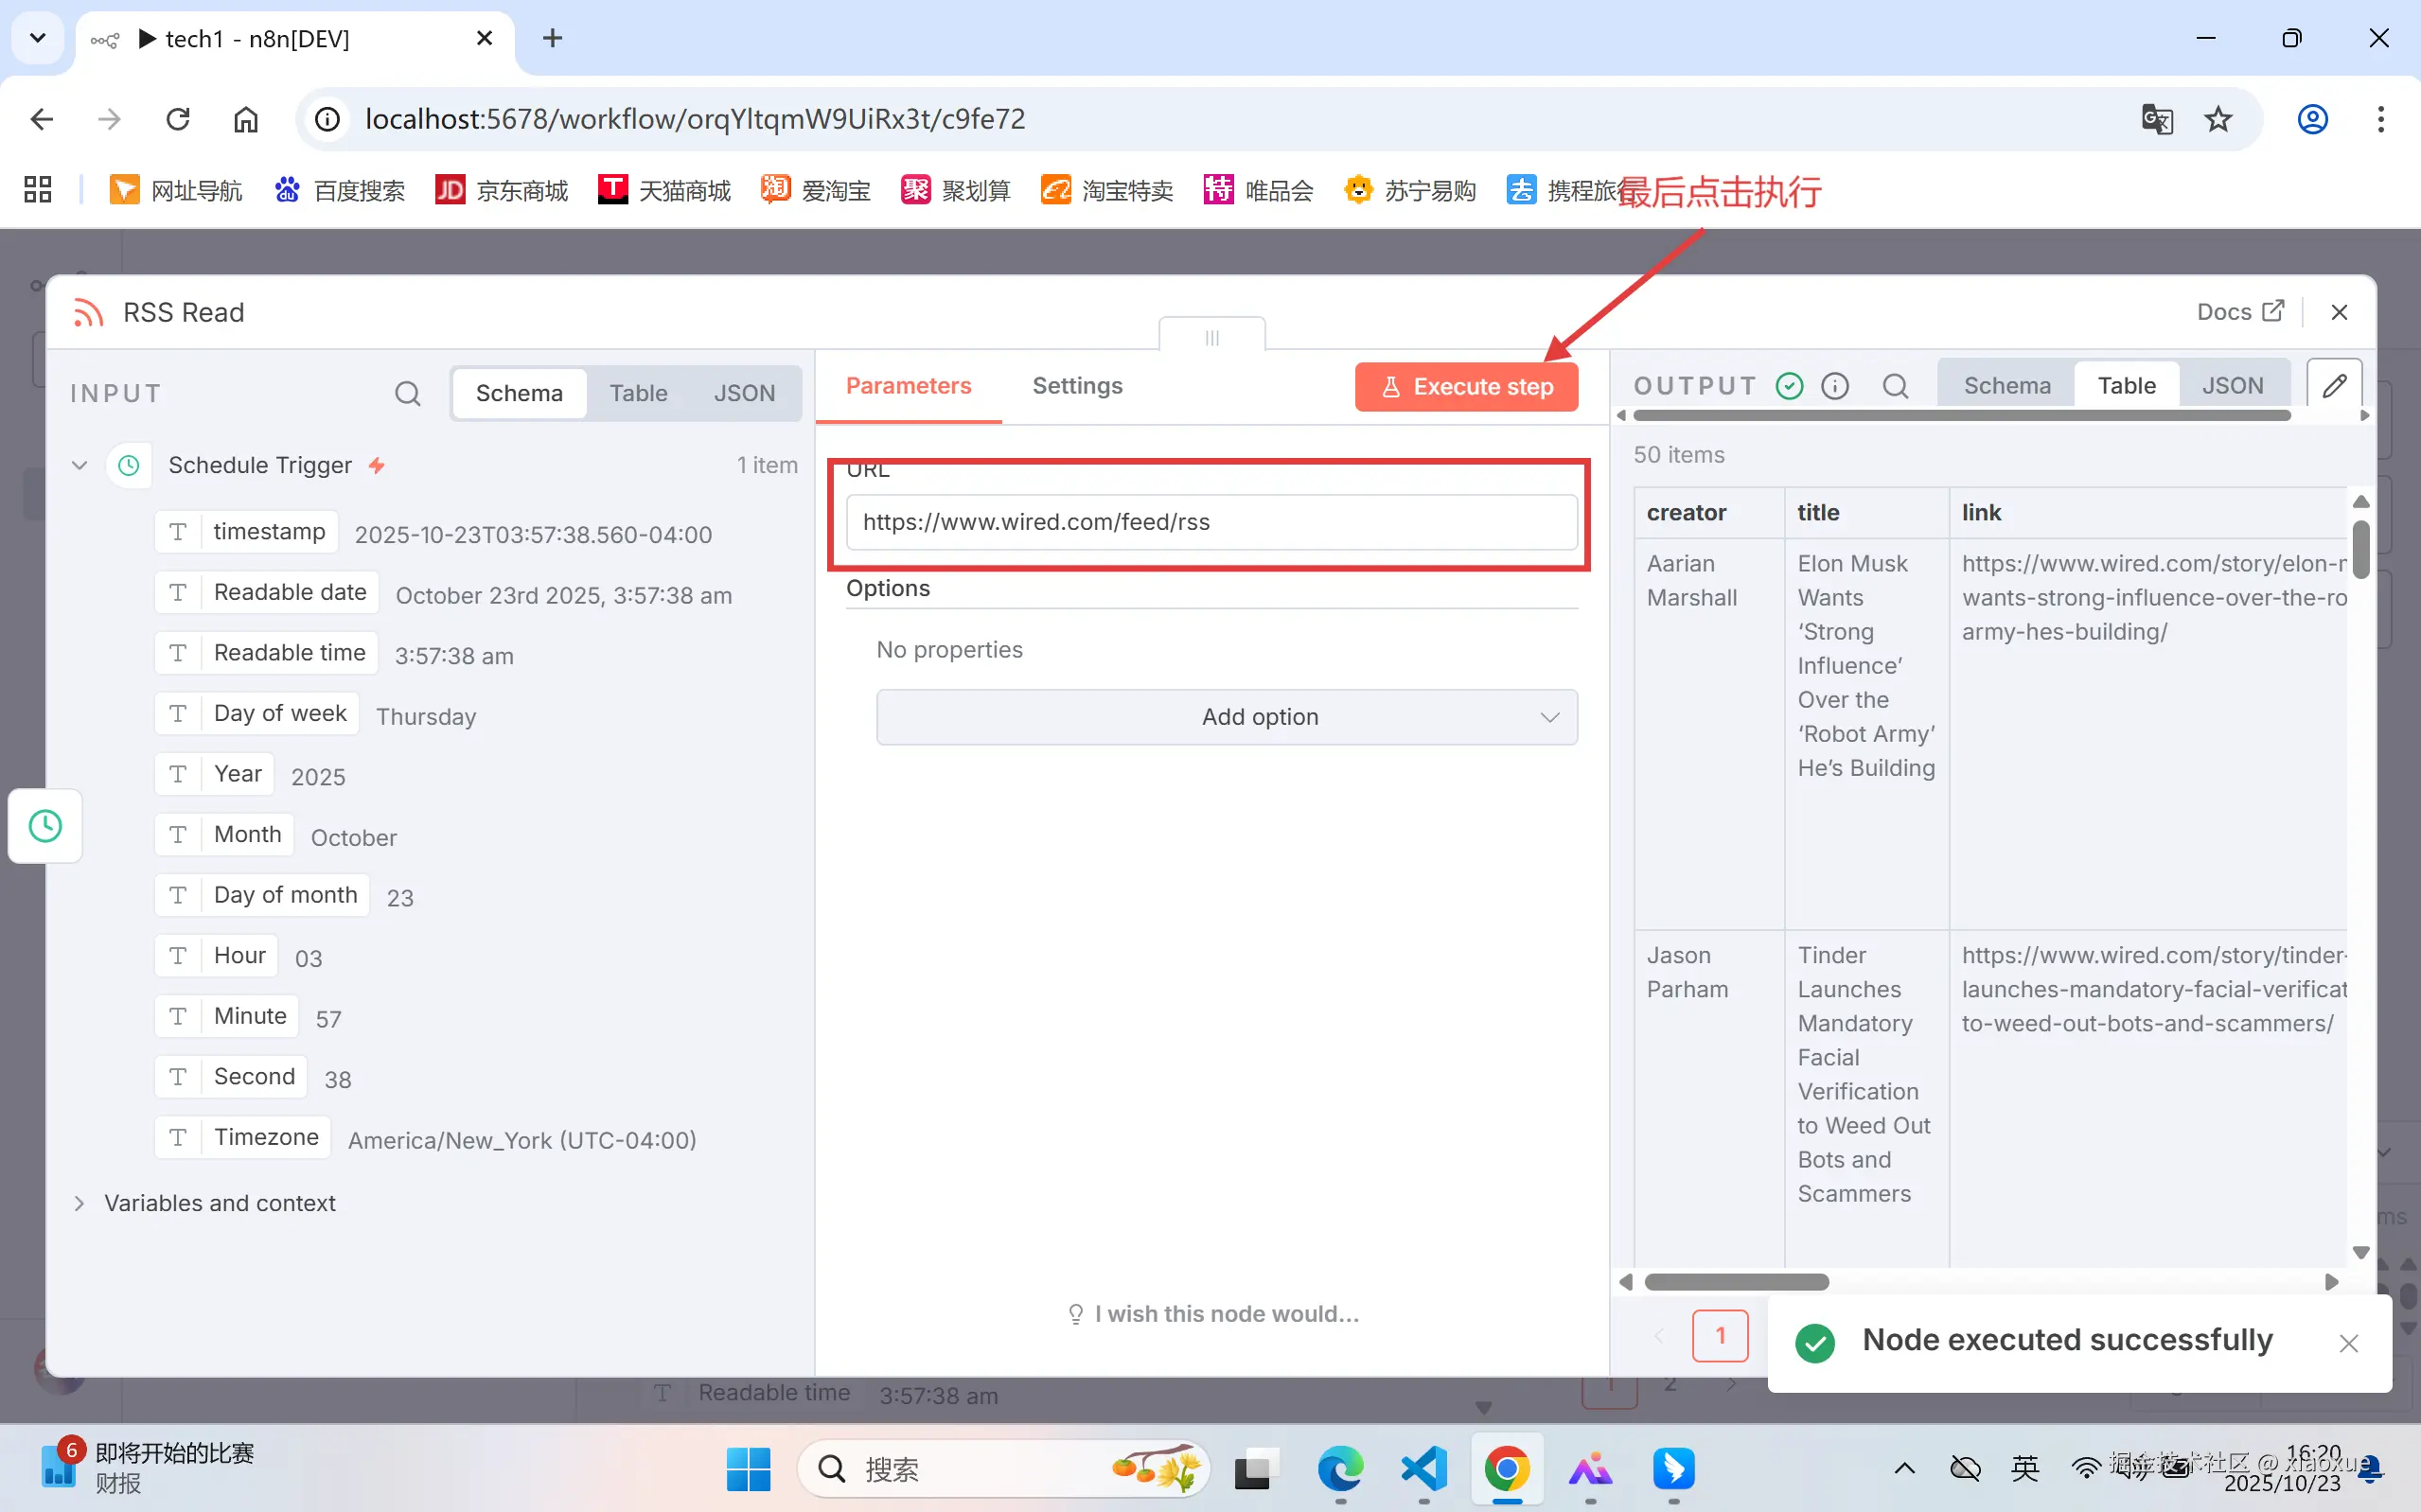Collapse the Schedule Trigger tree

[x=80, y=465]
